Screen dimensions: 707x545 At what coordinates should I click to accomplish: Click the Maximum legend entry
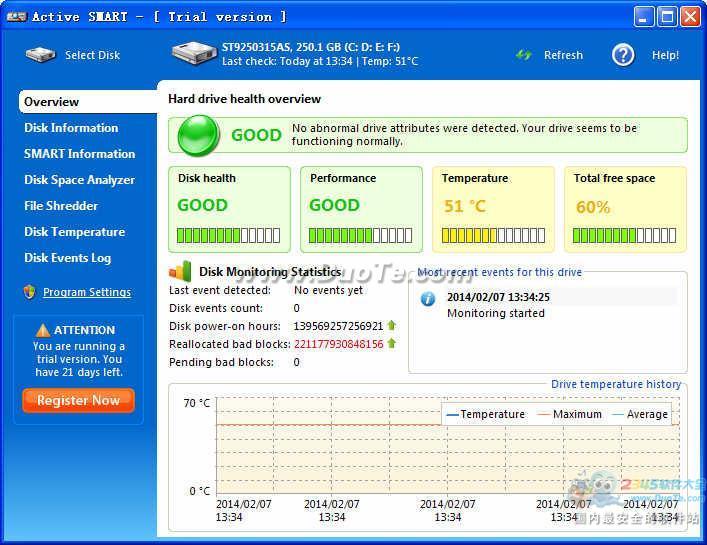tap(570, 414)
